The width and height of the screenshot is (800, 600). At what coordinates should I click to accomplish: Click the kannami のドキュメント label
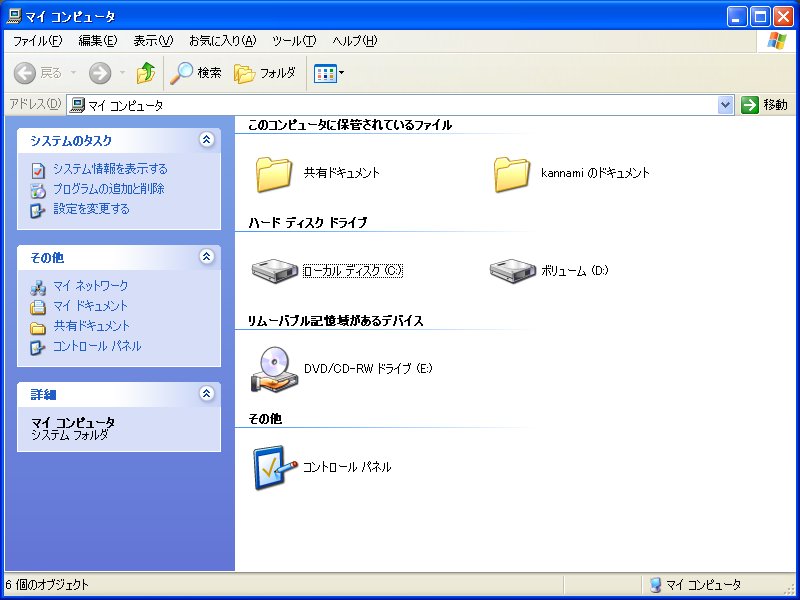pos(595,173)
